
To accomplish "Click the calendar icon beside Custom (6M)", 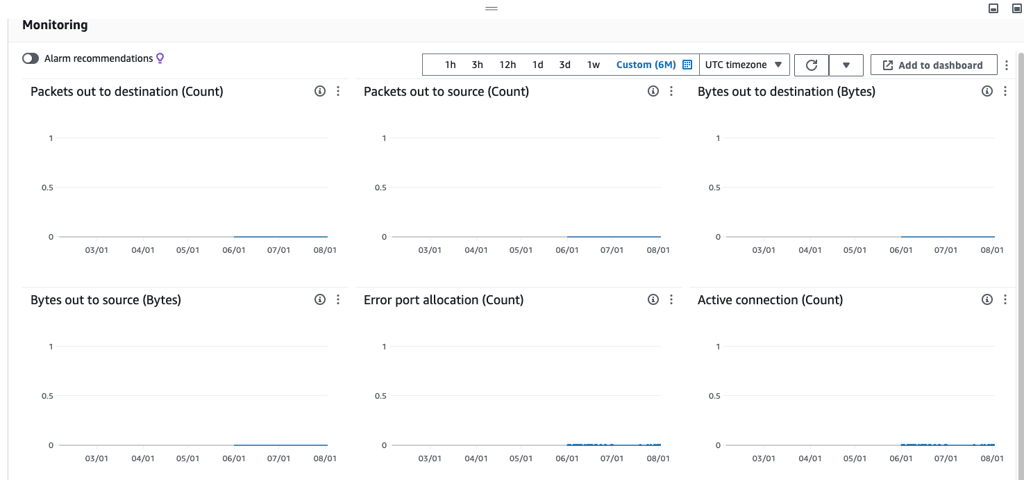I will point(687,65).
